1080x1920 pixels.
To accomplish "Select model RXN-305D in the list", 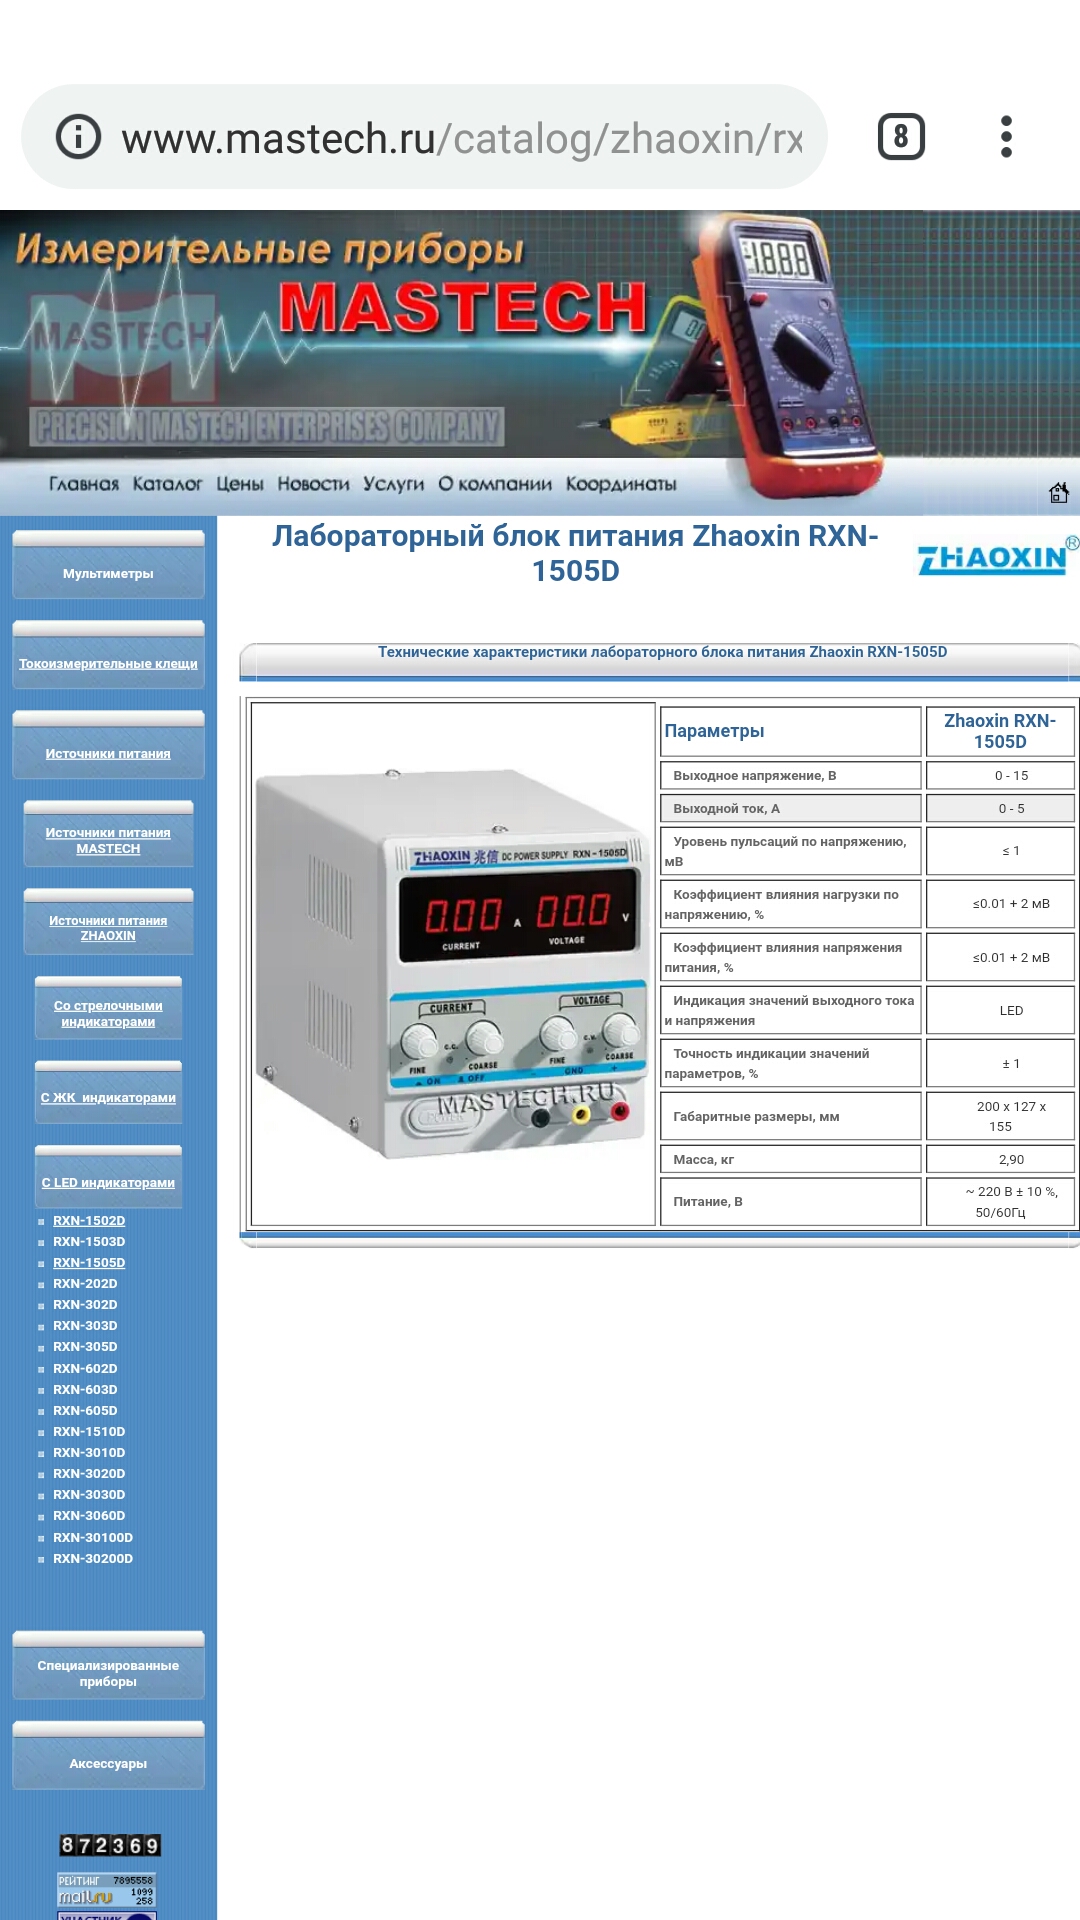I will click(85, 1346).
